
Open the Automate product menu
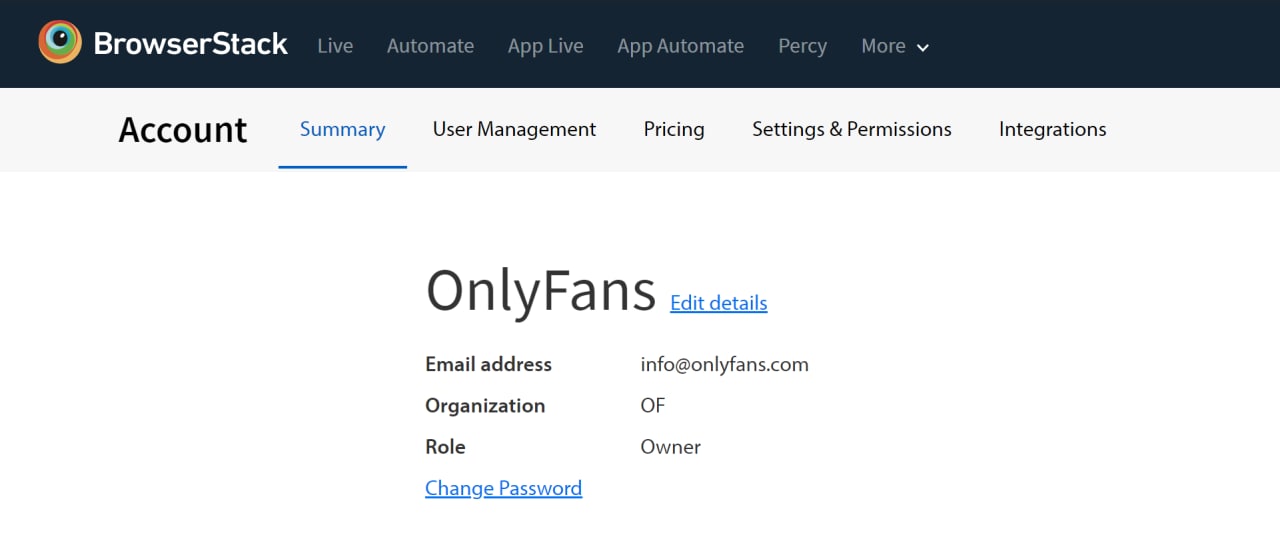[x=430, y=46]
